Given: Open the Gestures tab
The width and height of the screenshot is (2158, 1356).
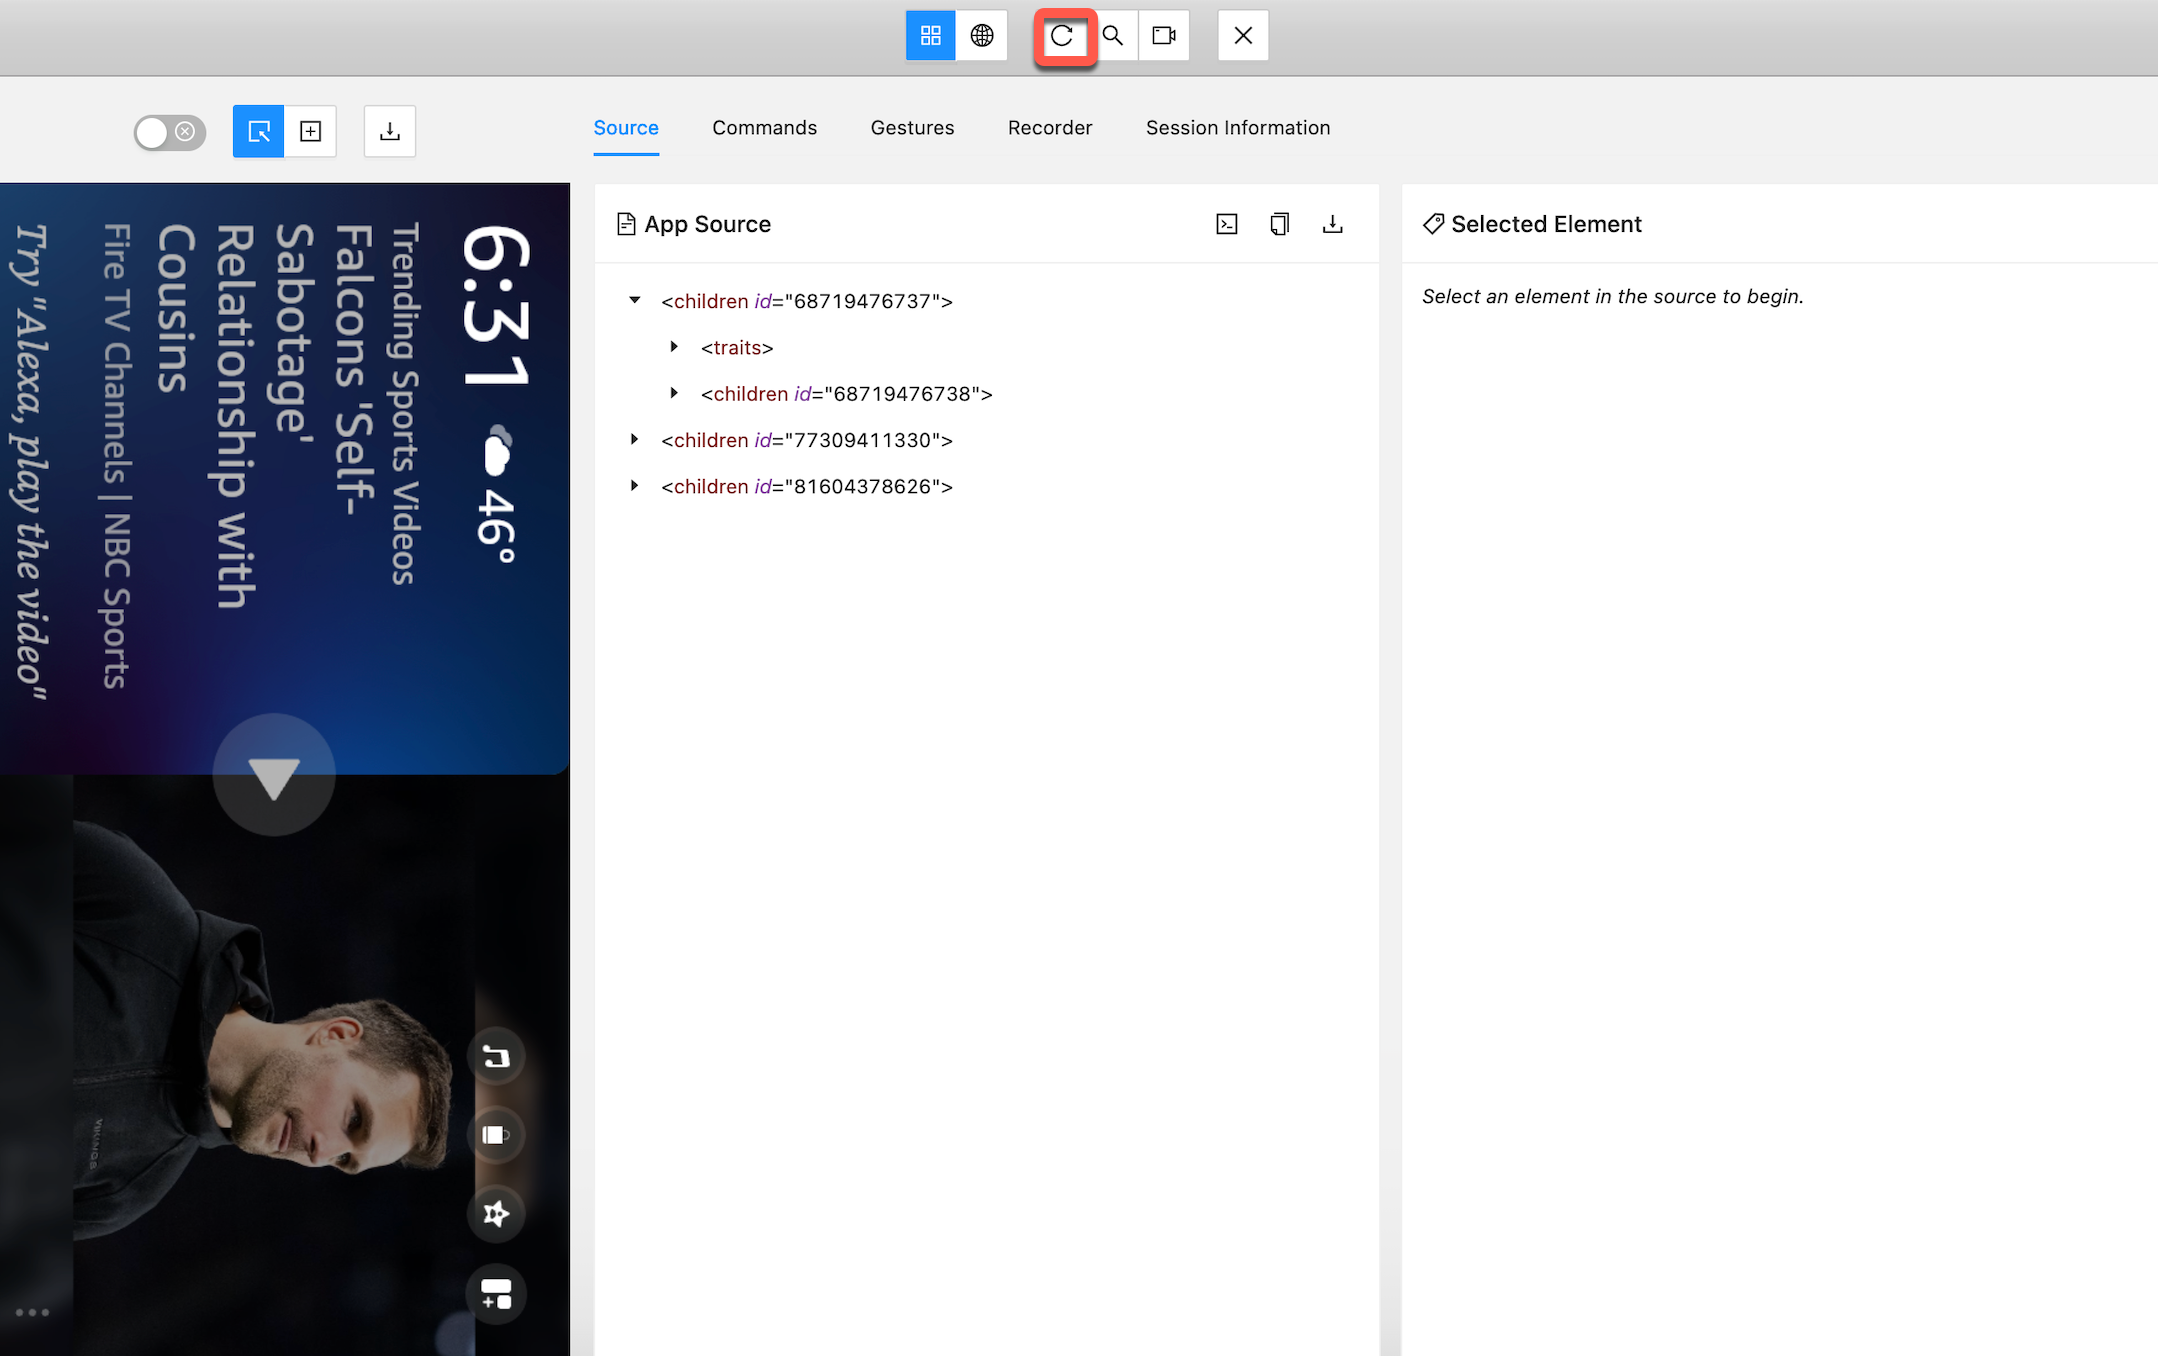Looking at the screenshot, I should [x=911, y=127].
